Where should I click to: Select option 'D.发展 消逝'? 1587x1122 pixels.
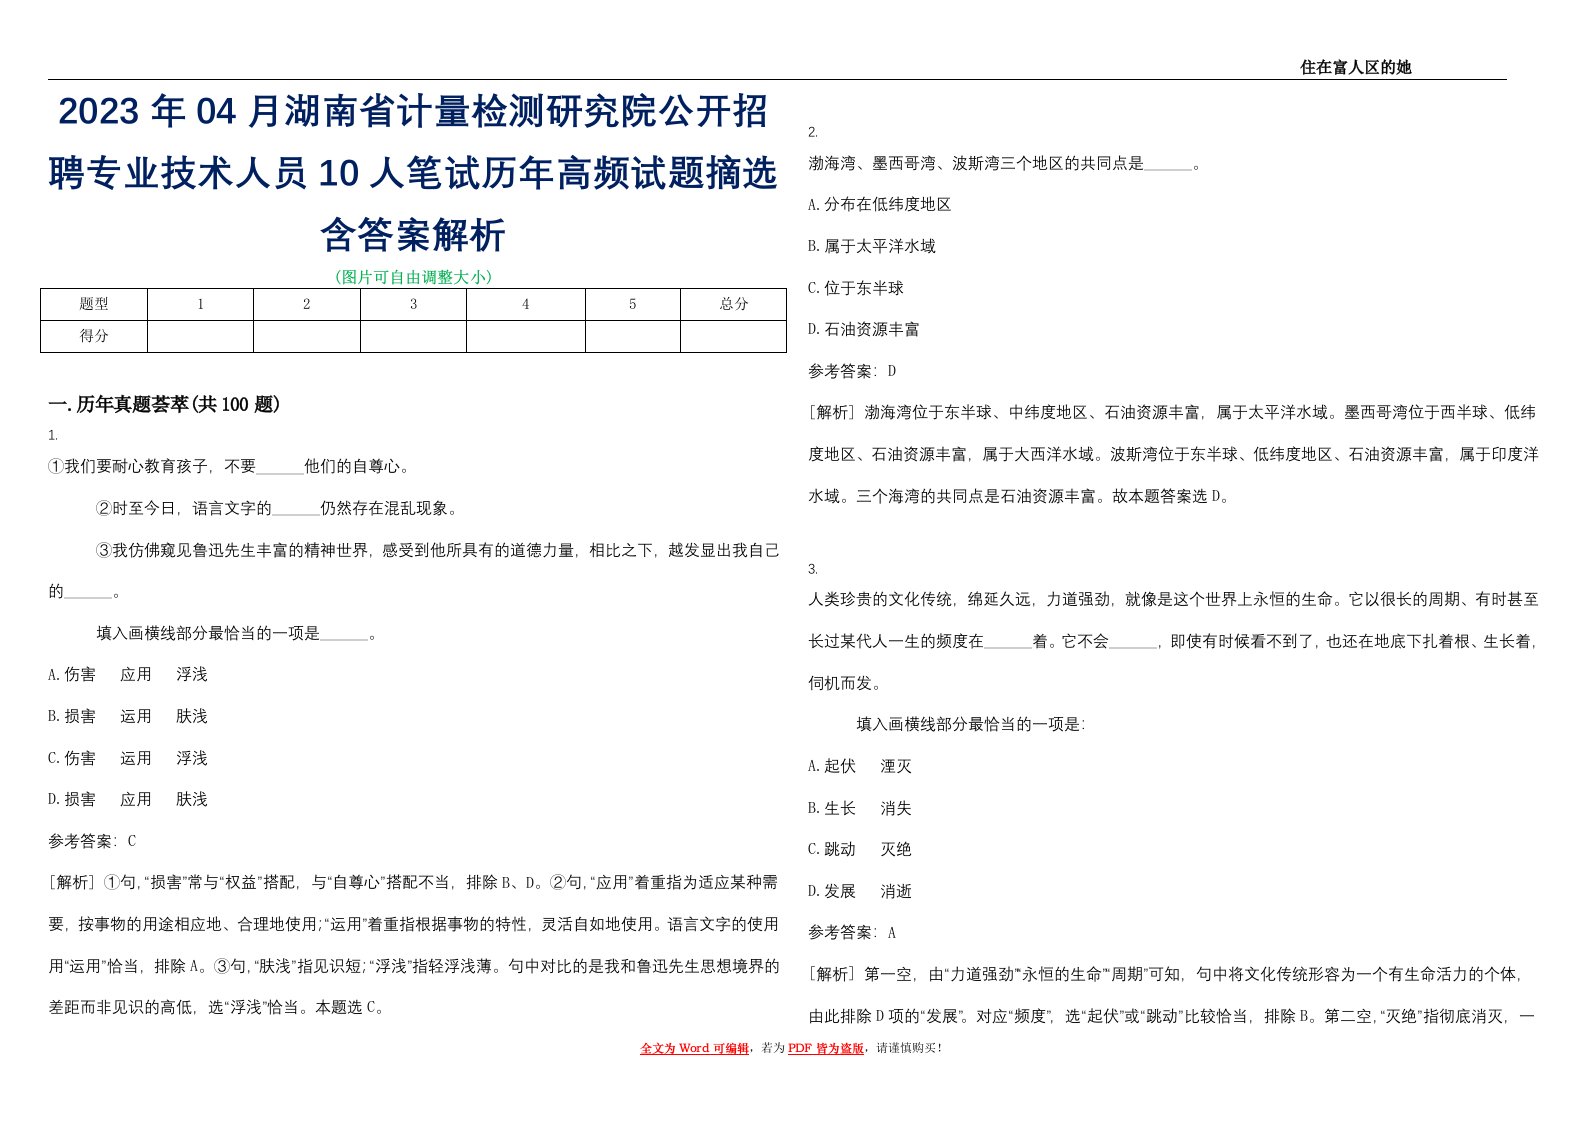[x=860, y=891]
